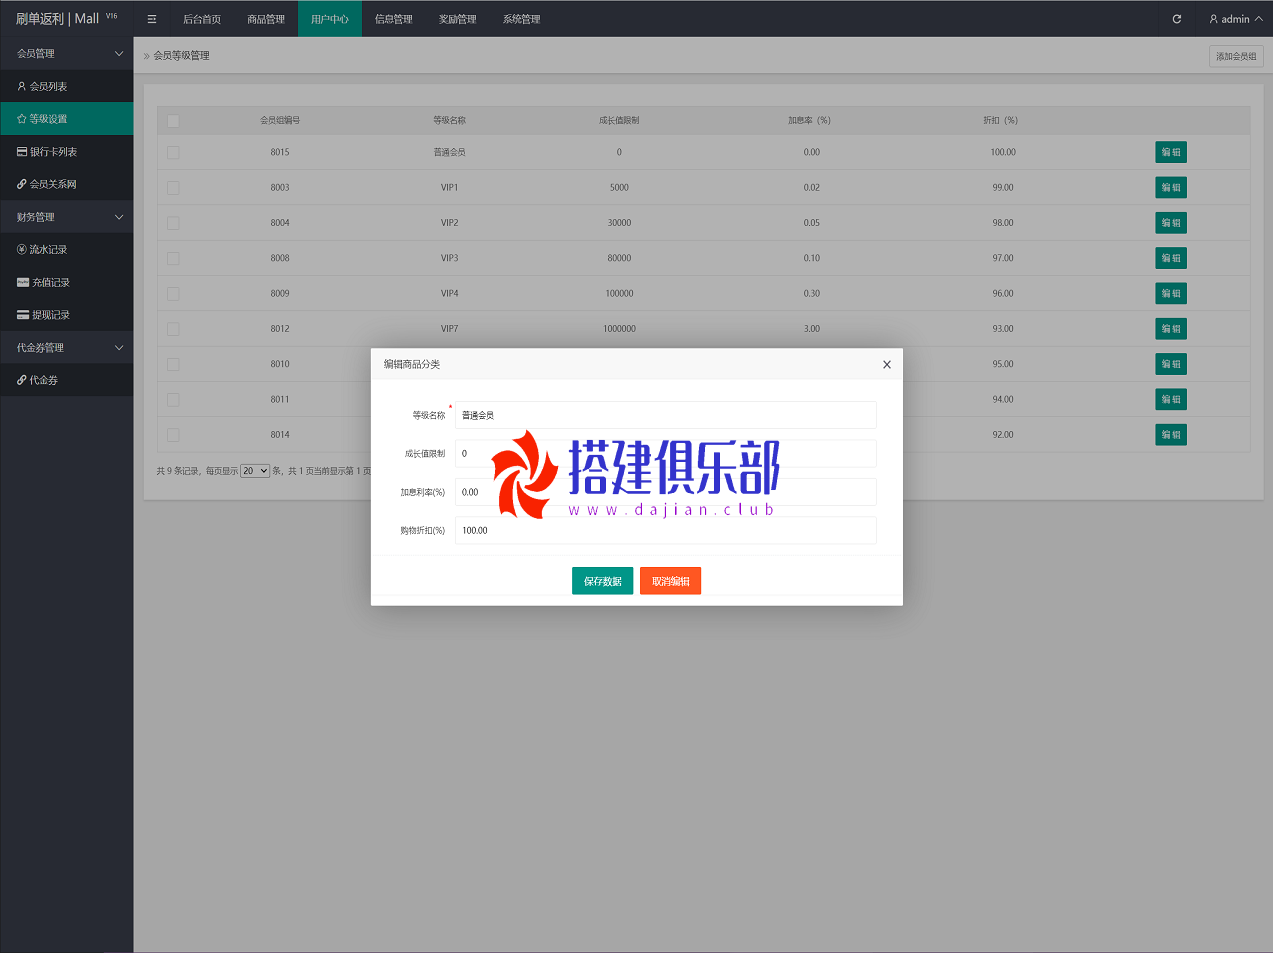Go to 后台首页 in top menu
The height and width of the screenshot is (953, 1273).
pos(202,19)
